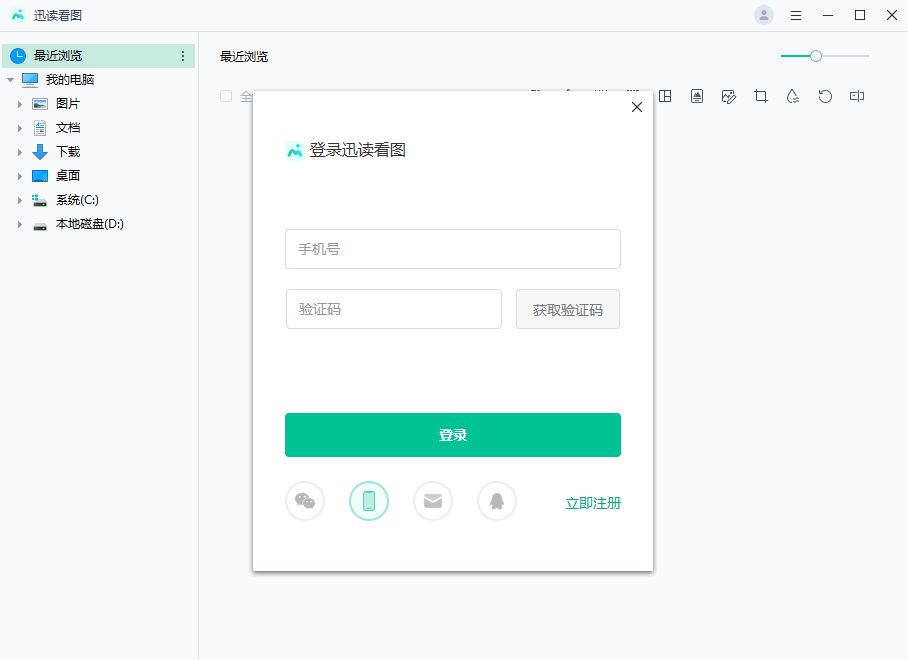Open the 图片 folder
Viewport: 908px width, 660px height.
[68, 104]
